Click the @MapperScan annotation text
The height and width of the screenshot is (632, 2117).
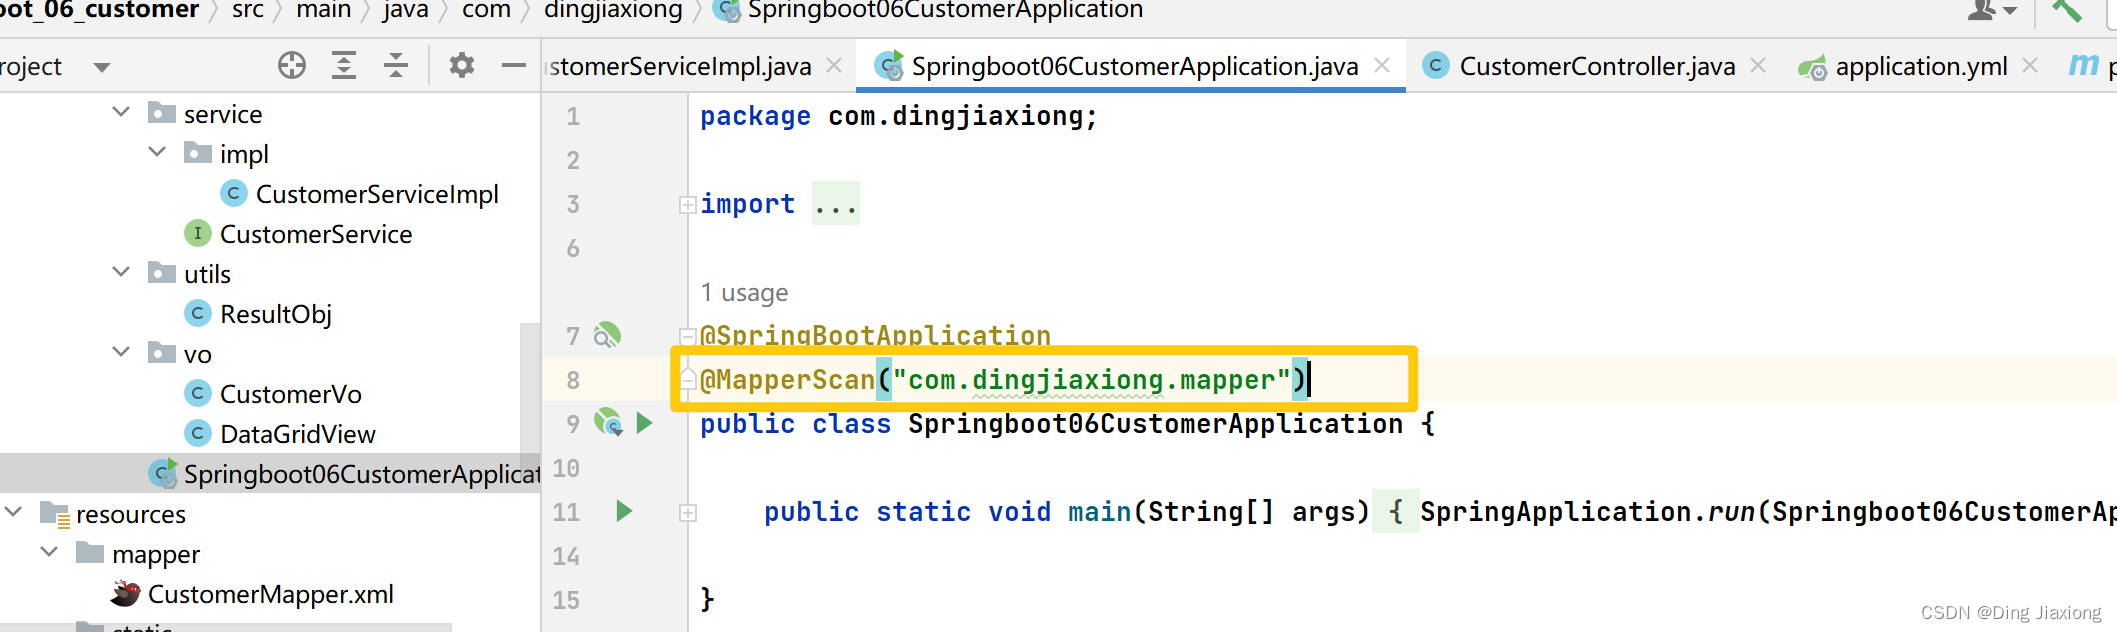point(788,380)
